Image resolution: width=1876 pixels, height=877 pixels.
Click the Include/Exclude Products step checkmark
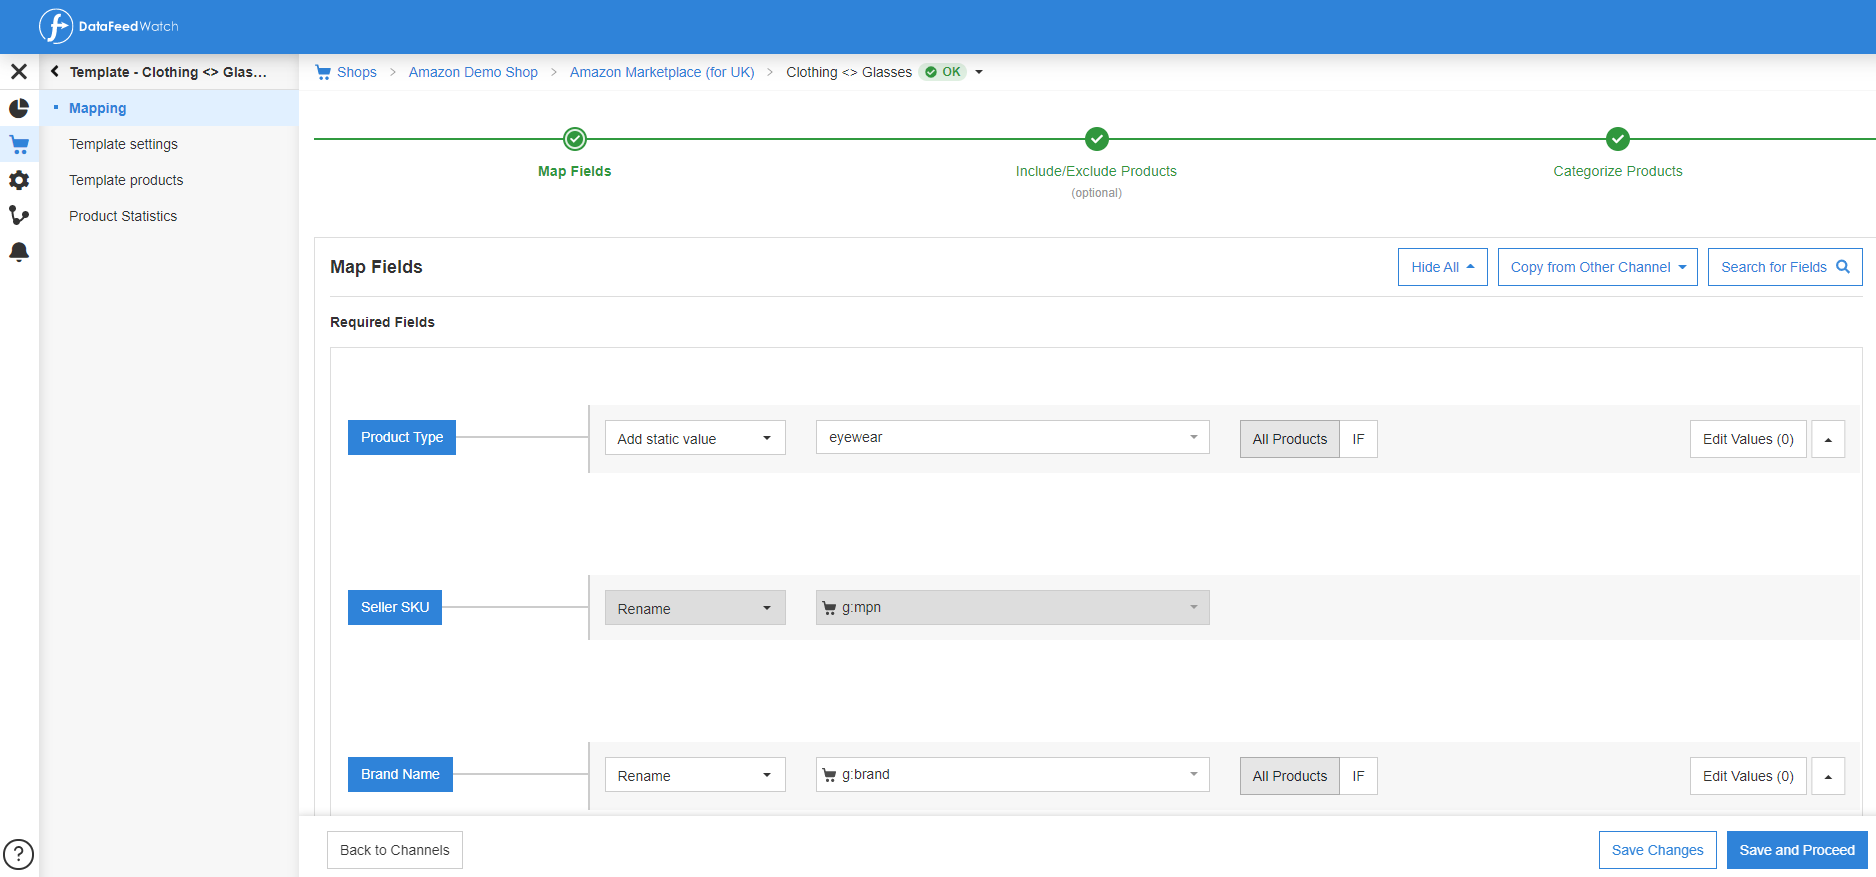[1097, 139]
